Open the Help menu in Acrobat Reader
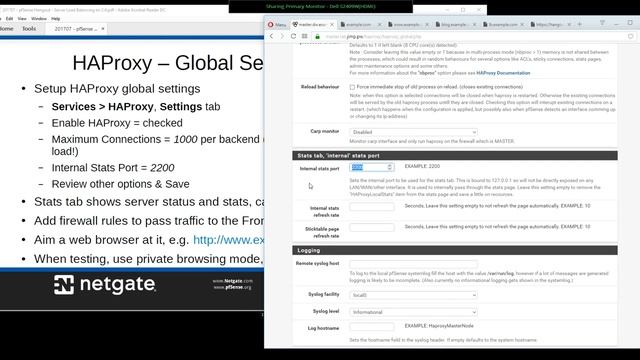The width and height of the screenshot is (640, 360). click(56, 19)
